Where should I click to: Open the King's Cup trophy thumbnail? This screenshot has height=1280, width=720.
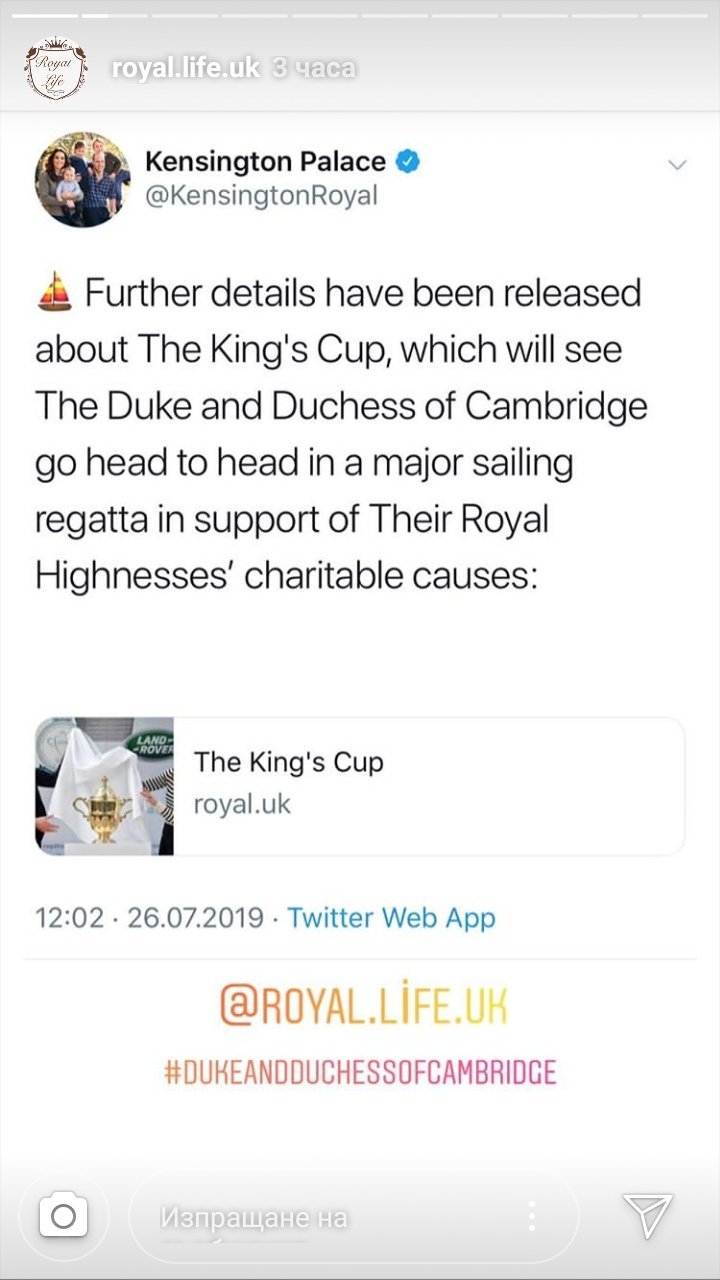(105, 786)
